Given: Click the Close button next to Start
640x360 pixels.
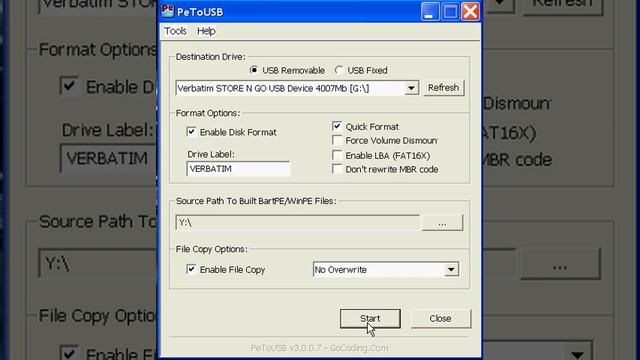Looking at the screenshot, I should (x=440, y=318).
